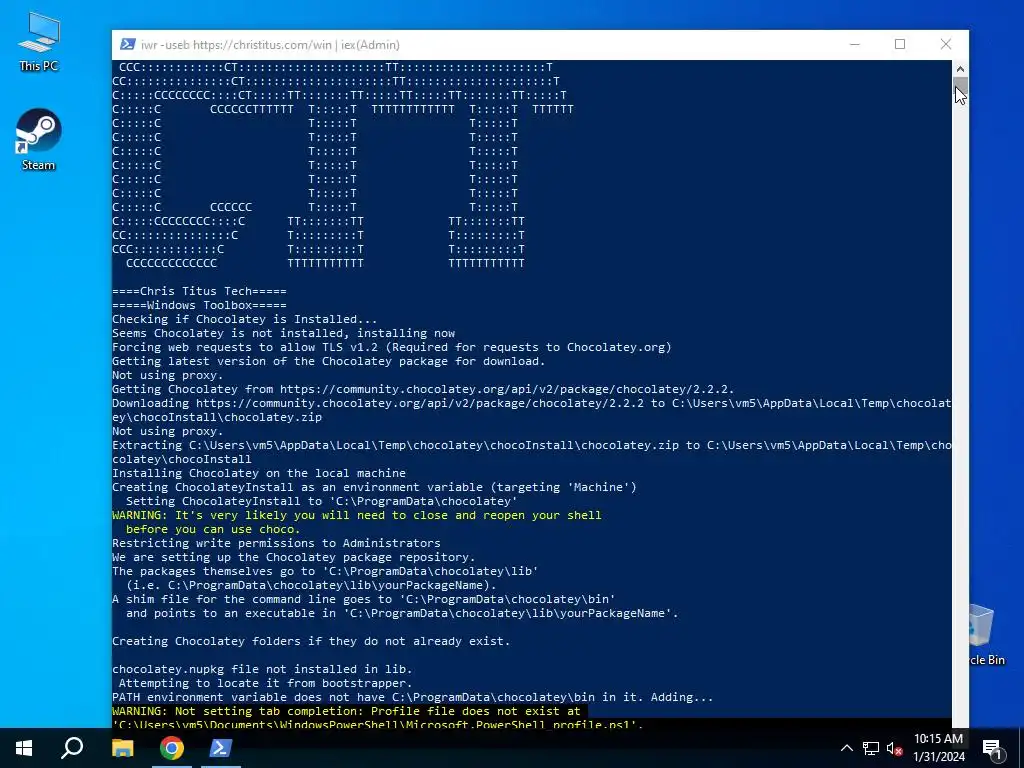Select the Recycle Bin desktop icon

click(986, 634)
